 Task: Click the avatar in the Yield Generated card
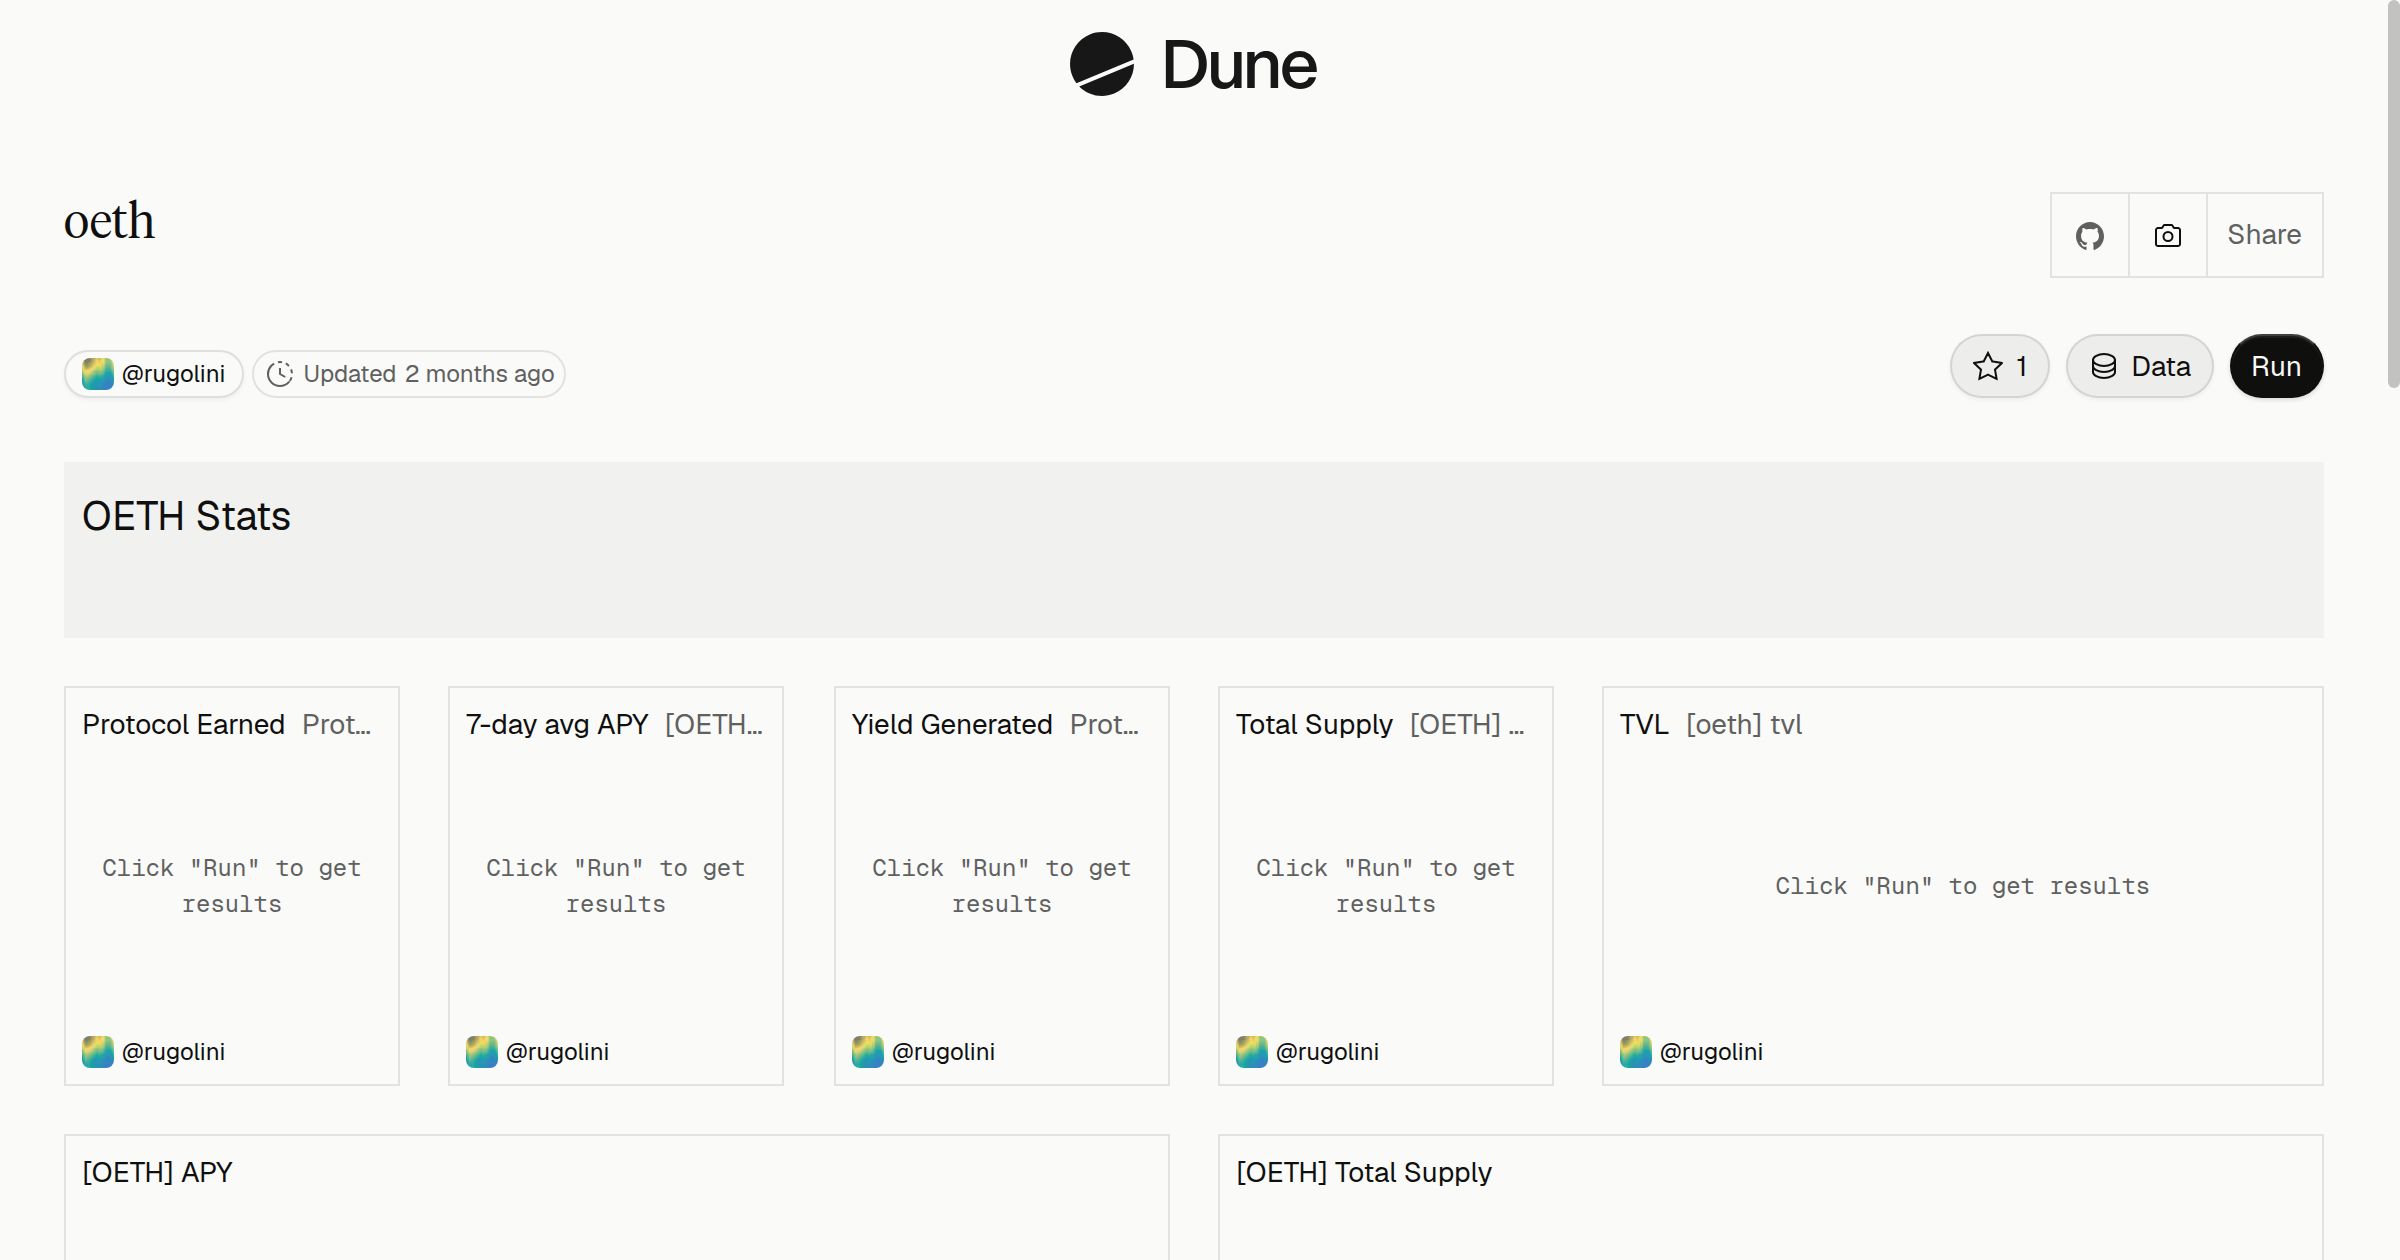[868, 1052]
